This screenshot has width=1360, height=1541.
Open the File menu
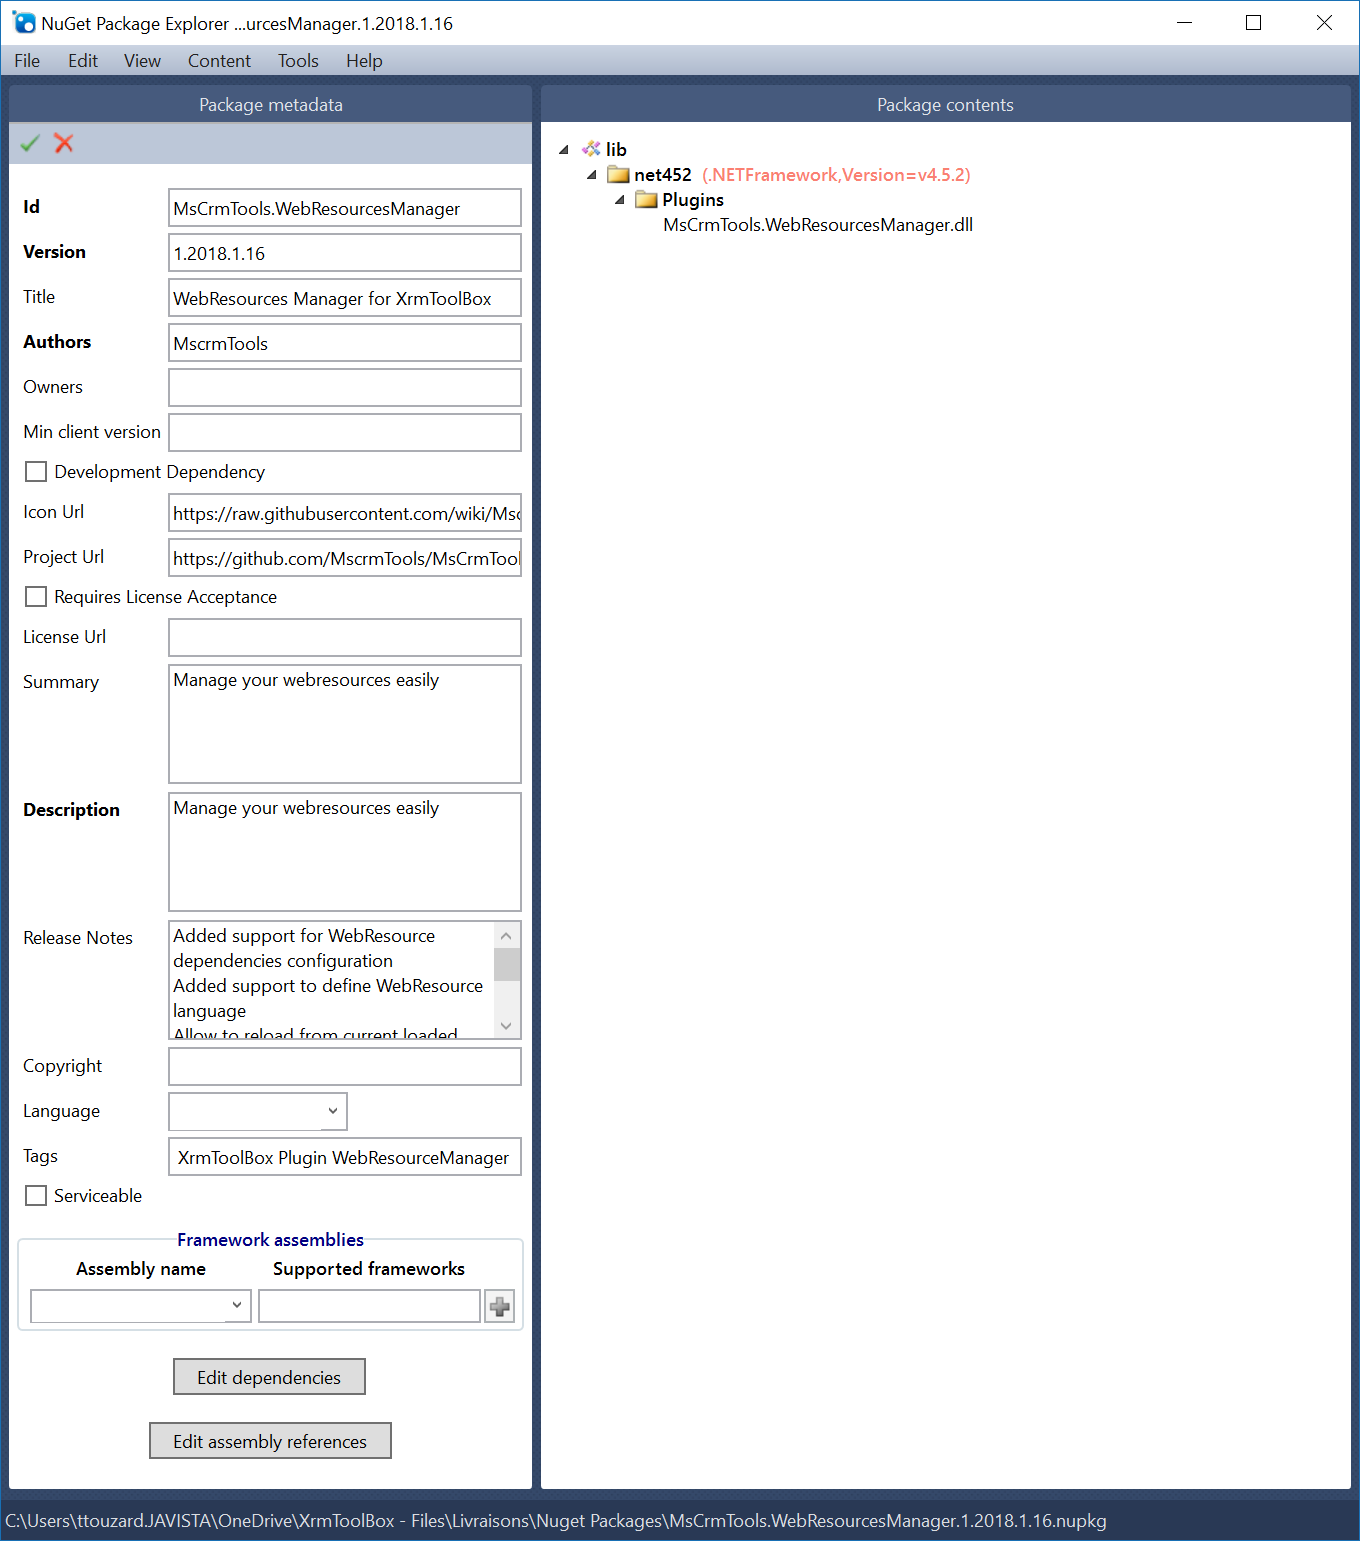click(x=27, y=61)
